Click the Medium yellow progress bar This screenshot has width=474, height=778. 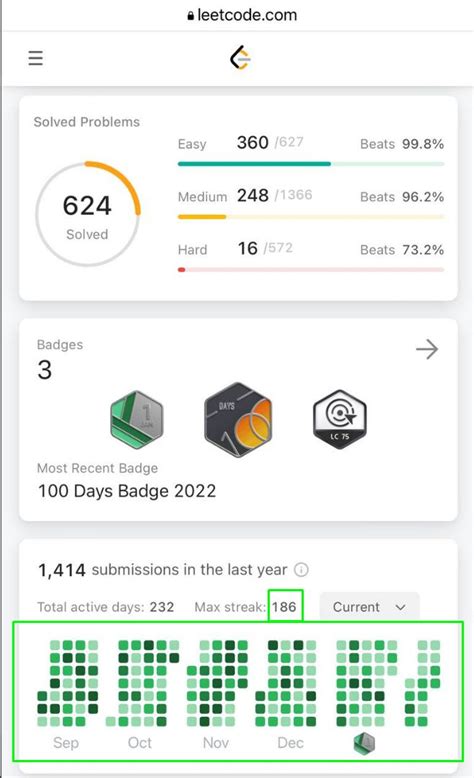point(311,217)
